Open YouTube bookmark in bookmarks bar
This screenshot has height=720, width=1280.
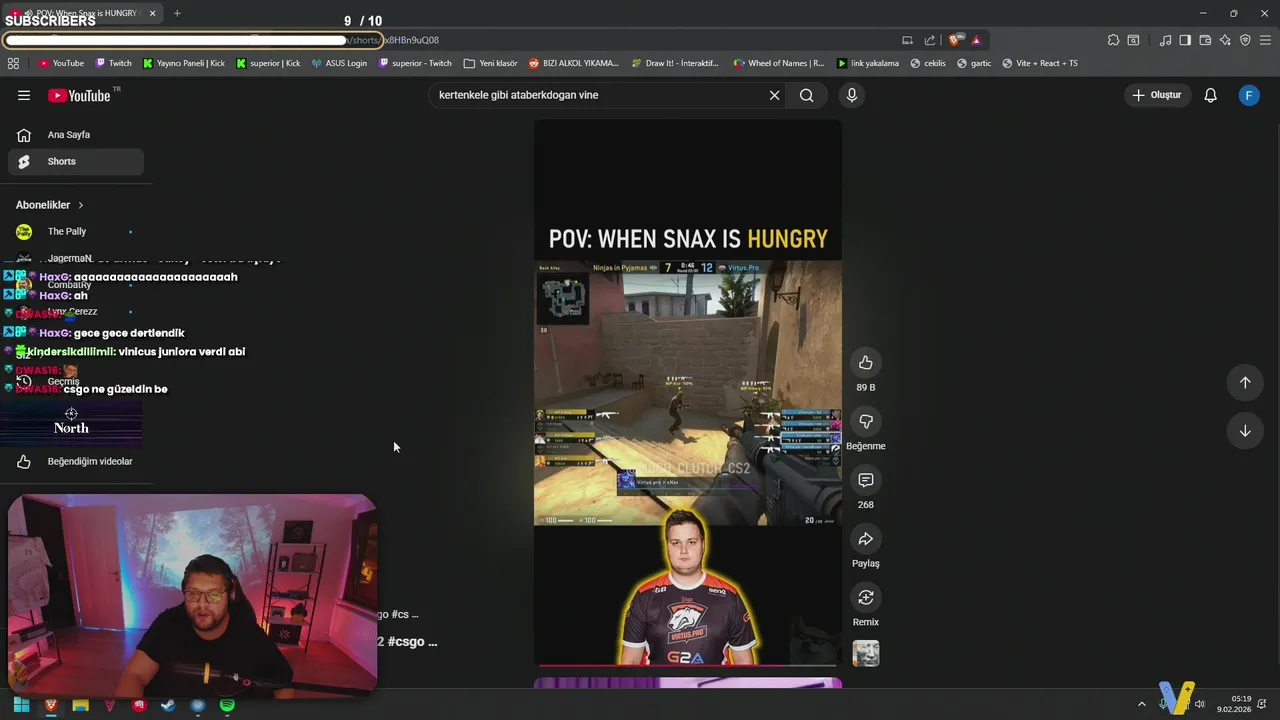(x=61, y=63)
